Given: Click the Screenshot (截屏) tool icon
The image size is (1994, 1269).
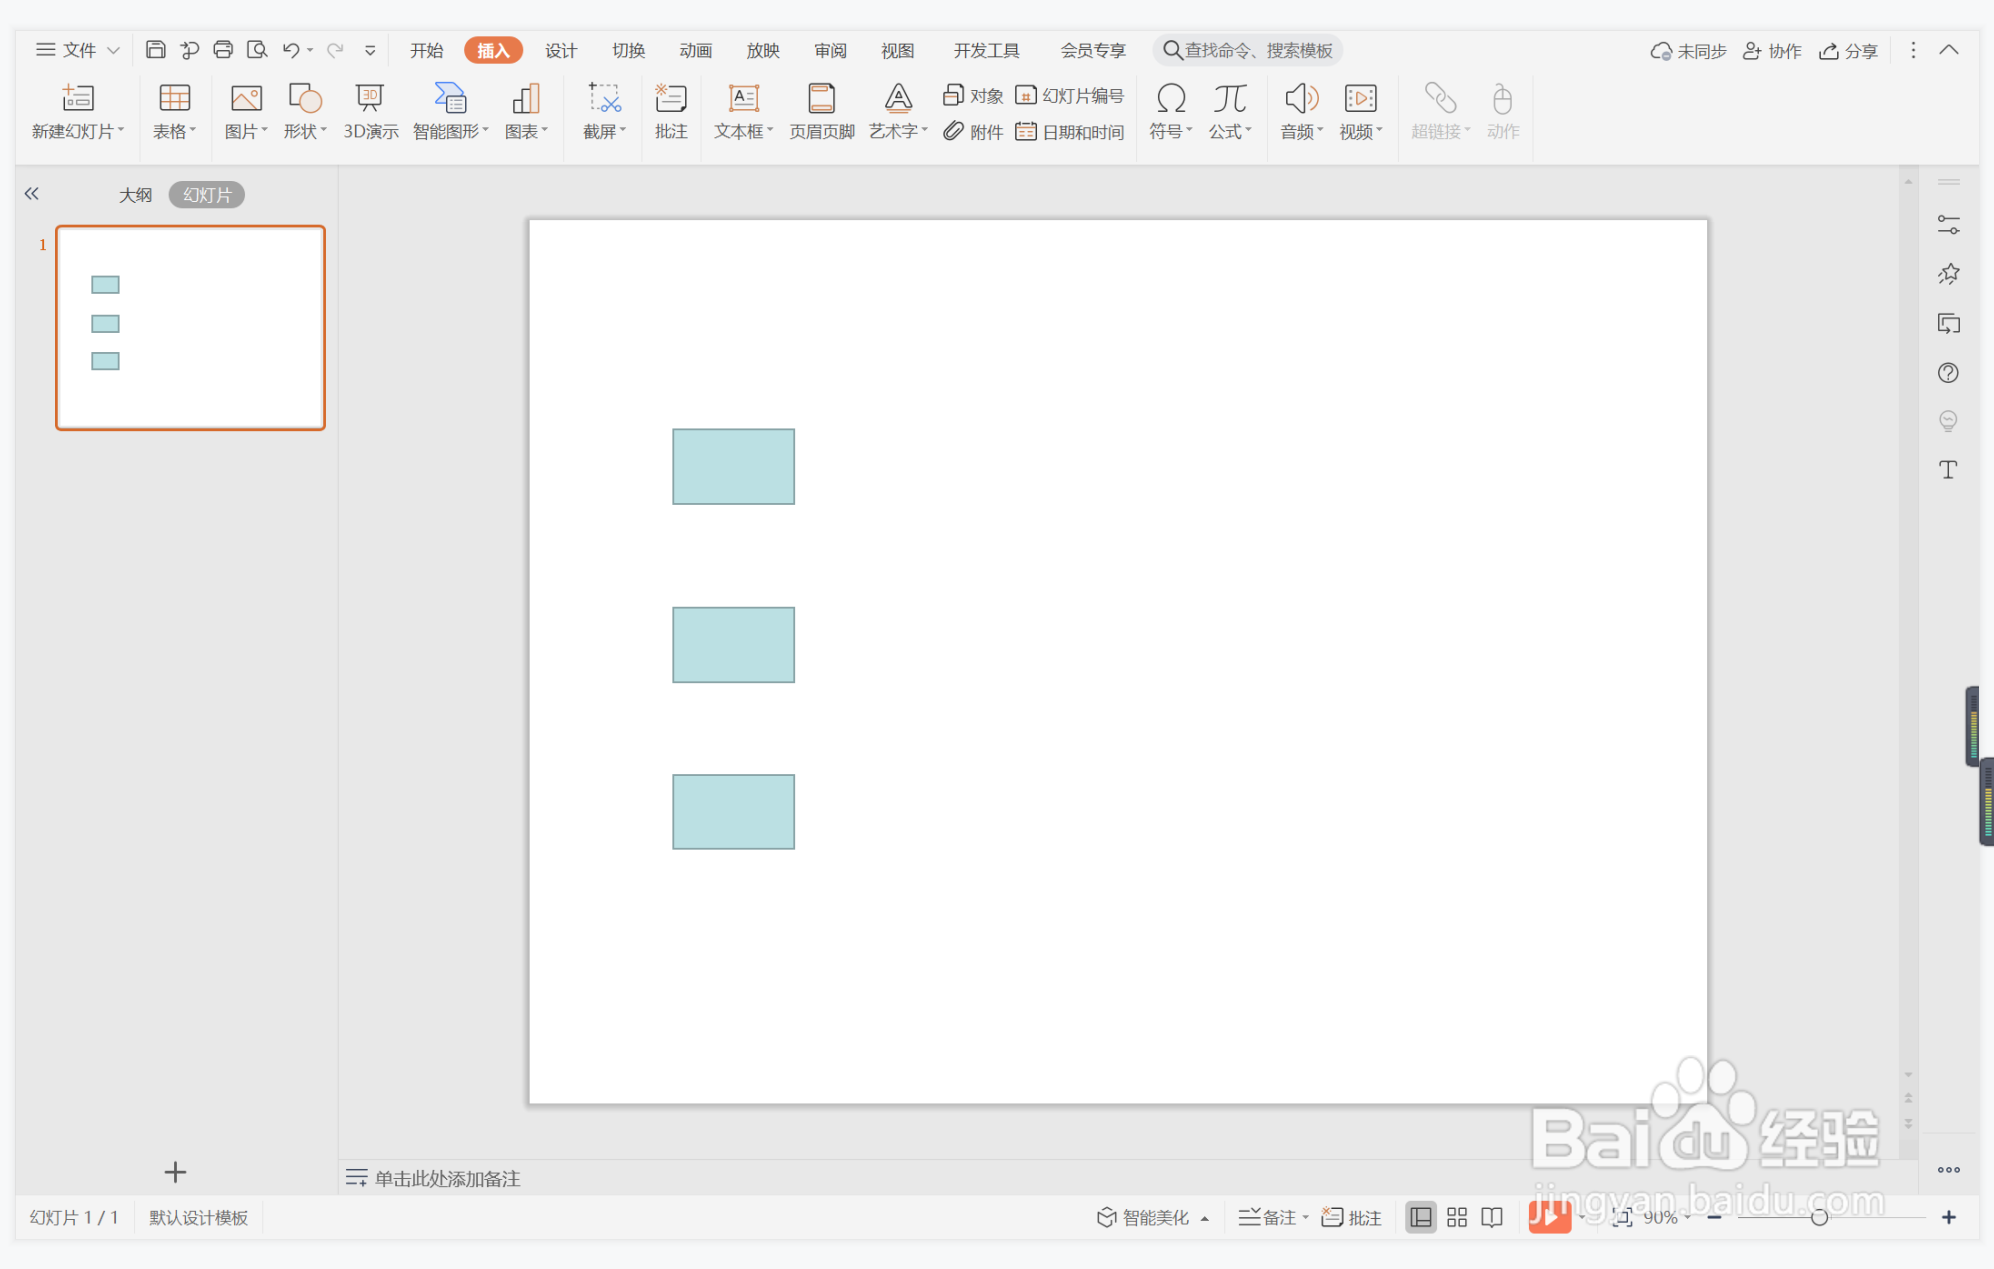Looking at the screenshot, I should click(x=604, y=98).
